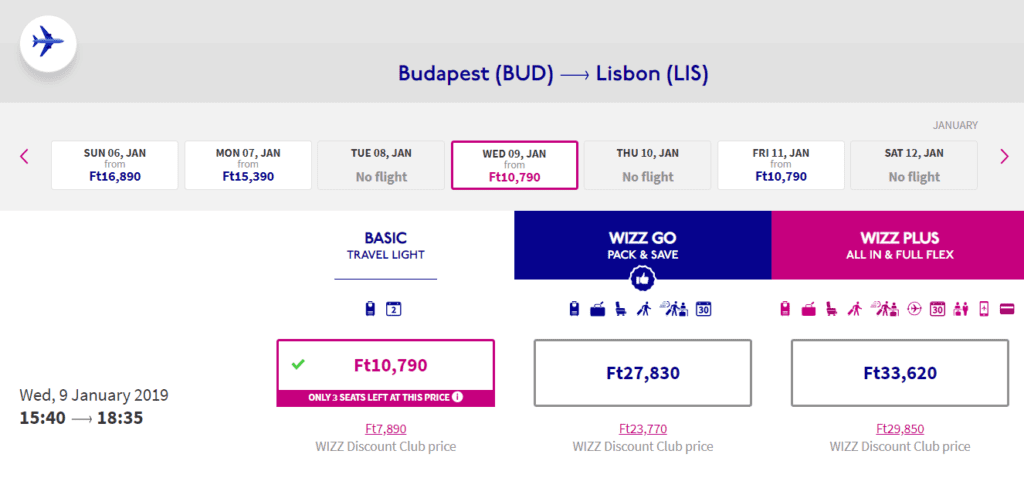Click the airplane icon in the white circle

pyautogui.click(x=48, y=44)
